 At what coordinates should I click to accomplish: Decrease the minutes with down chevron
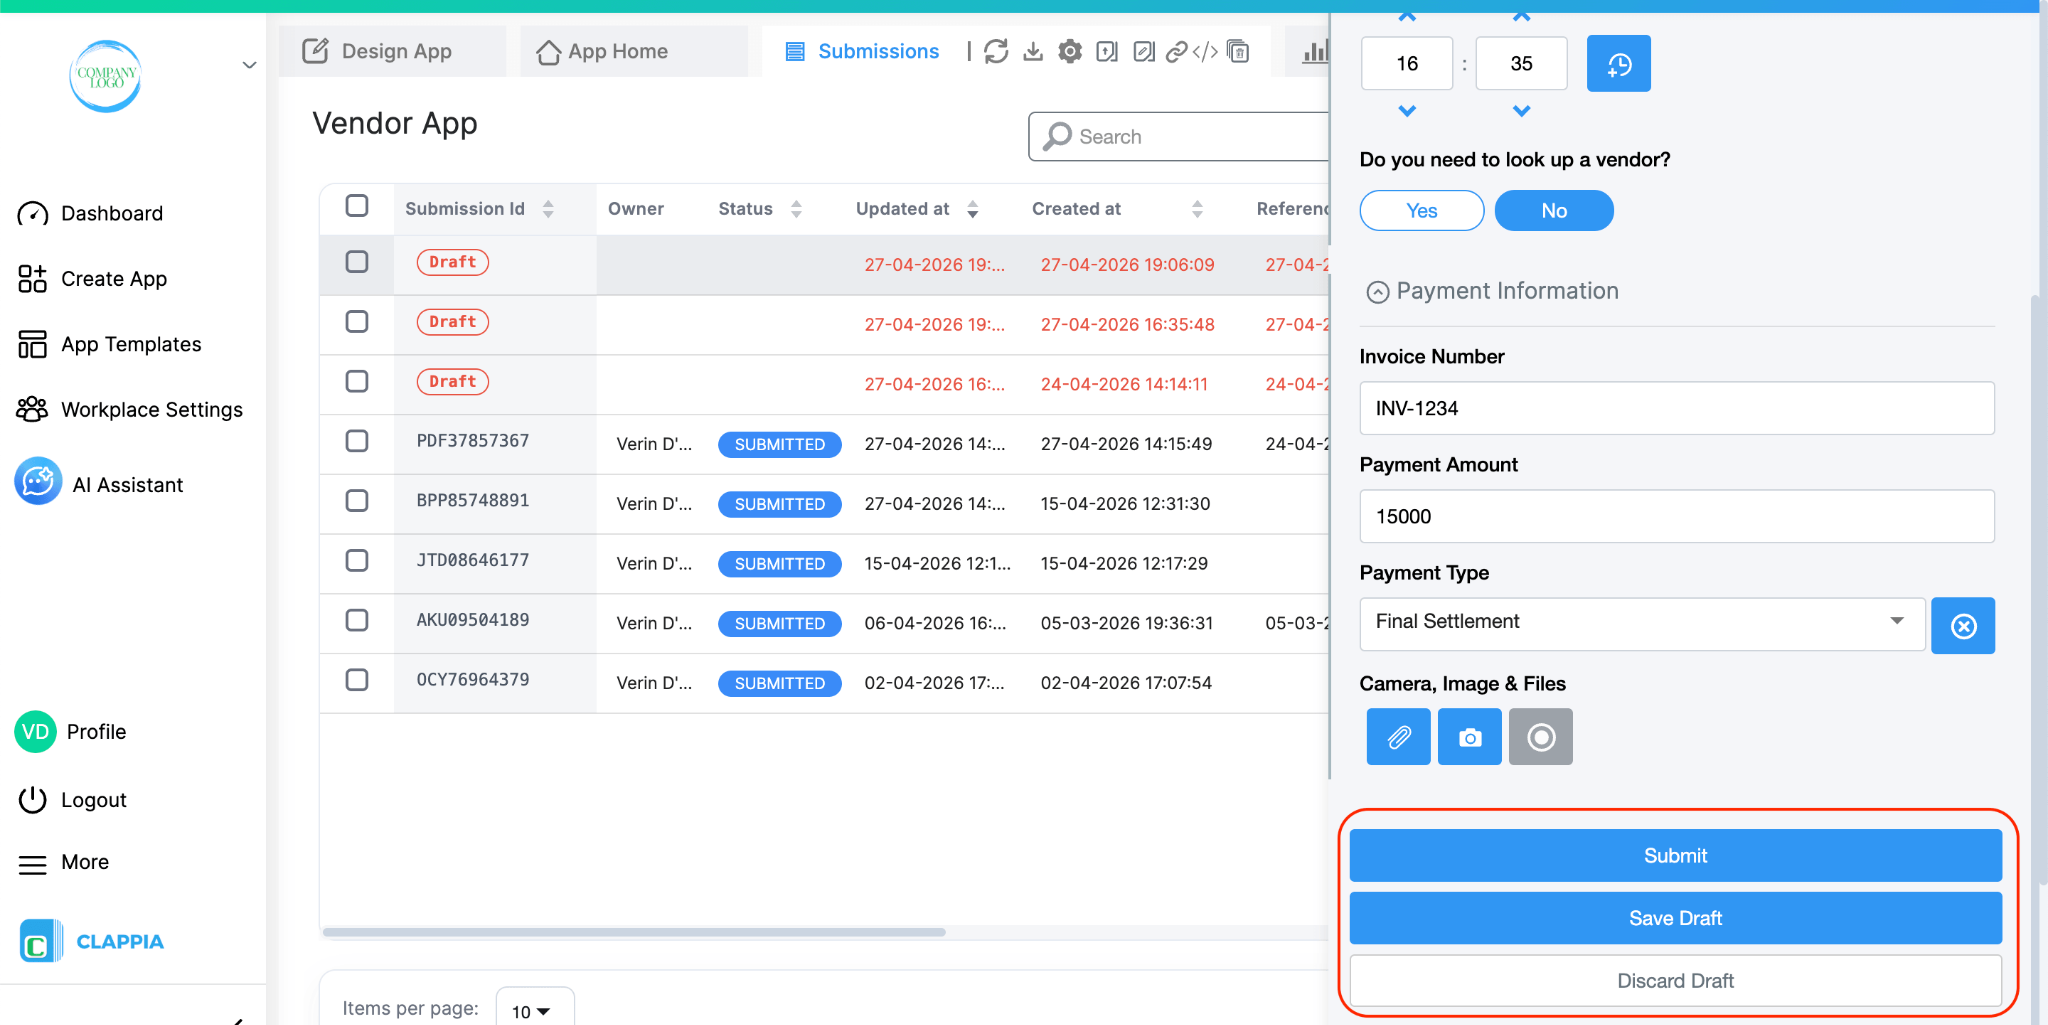coord(1521,111)
